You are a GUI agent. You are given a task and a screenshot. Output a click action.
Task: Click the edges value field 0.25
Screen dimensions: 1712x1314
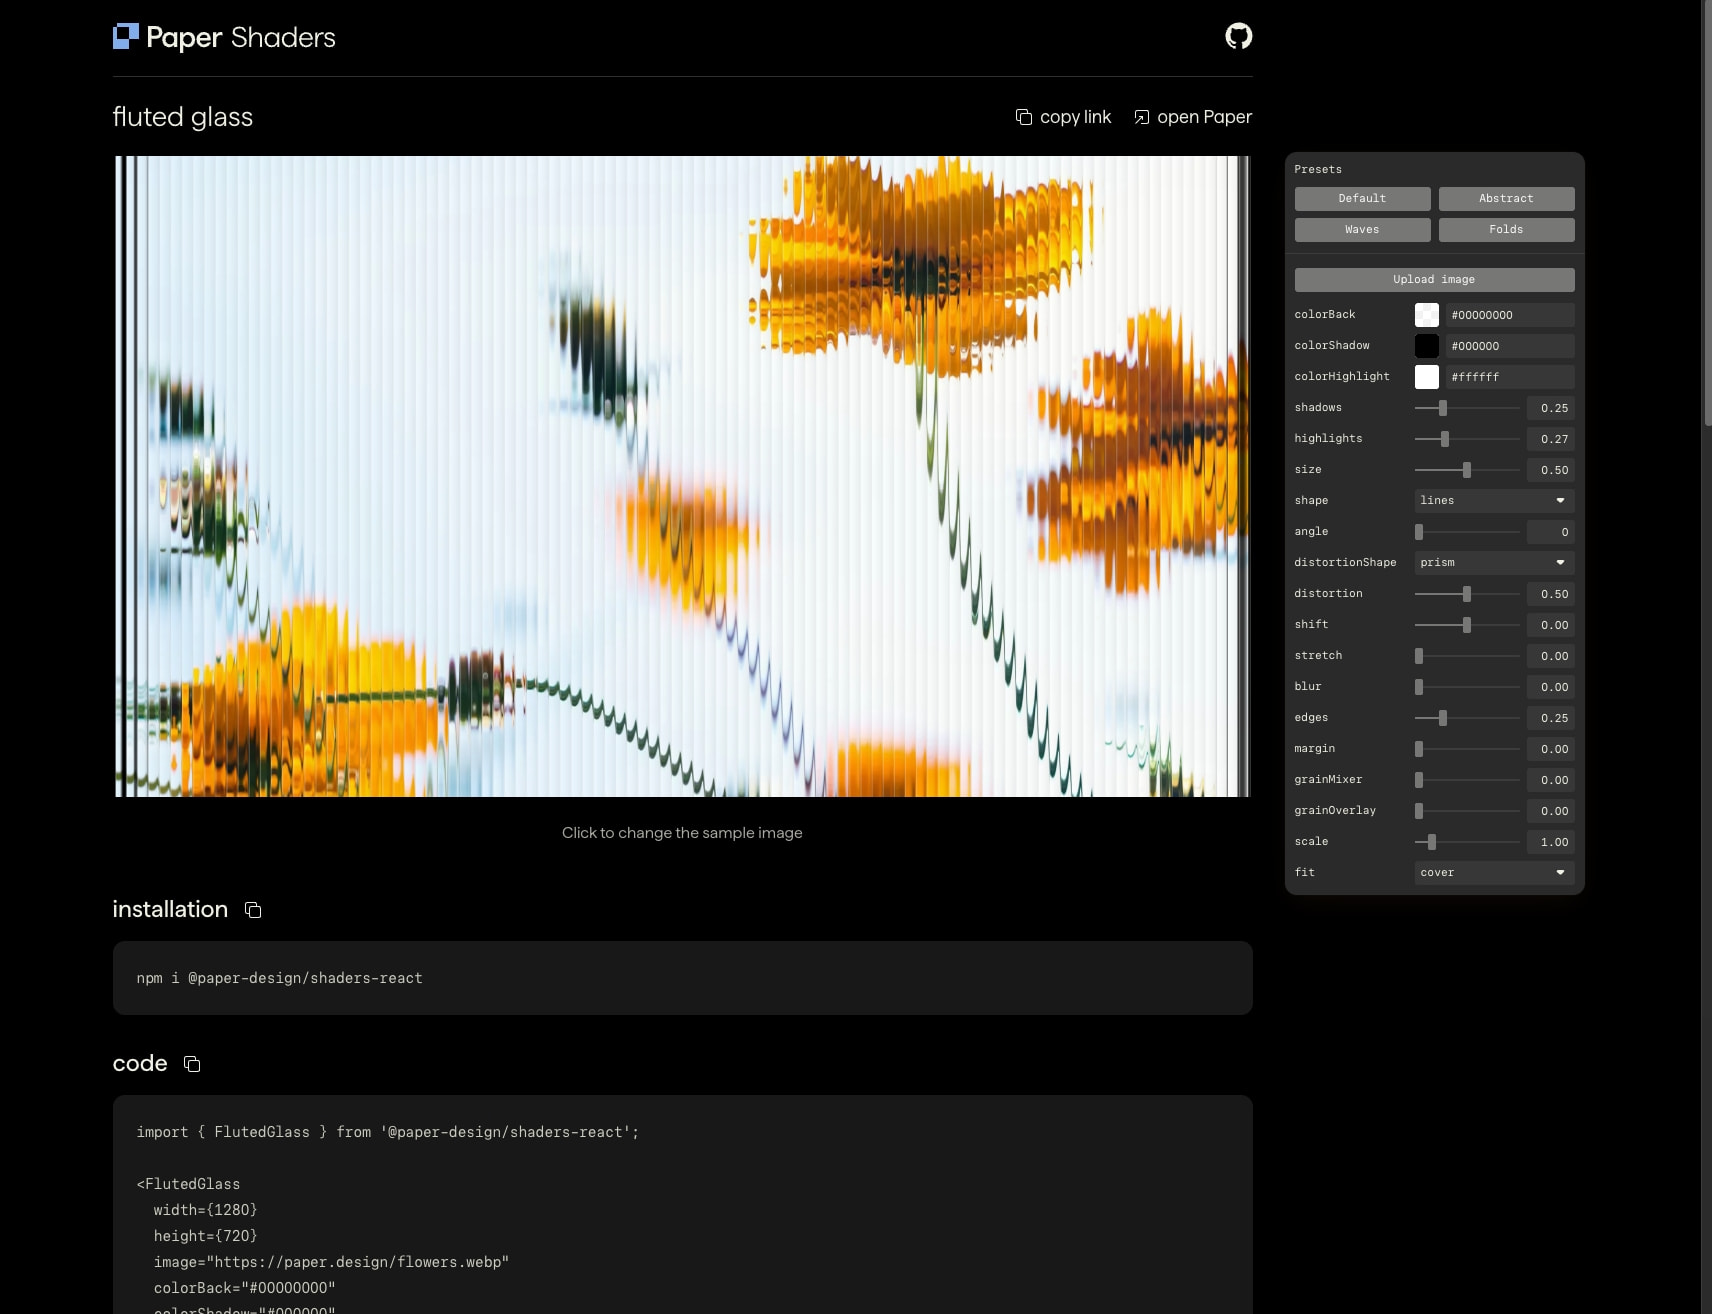pos(1551,718)
